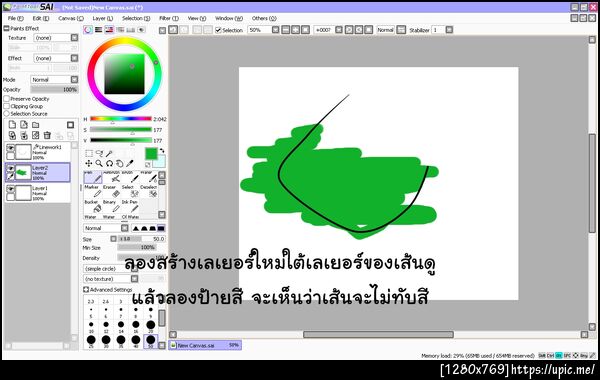Create a new layer folder
The height and width of the screenshot is (380, 600).
point(36,125)
